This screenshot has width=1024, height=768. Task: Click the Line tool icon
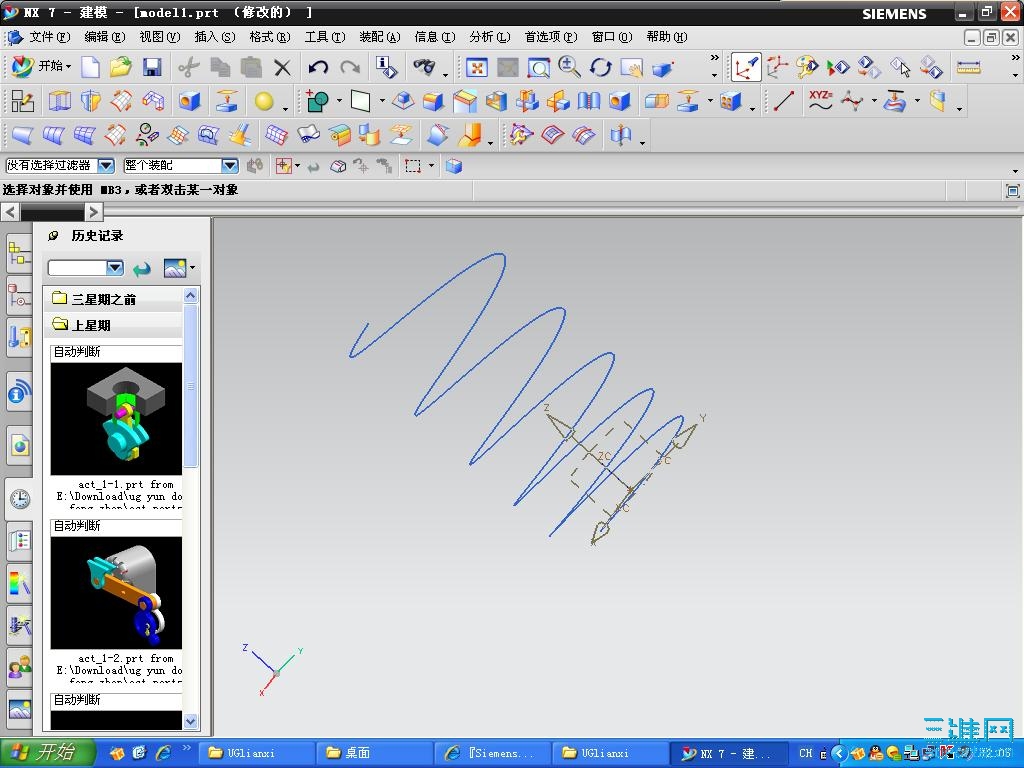coord(783,101)
